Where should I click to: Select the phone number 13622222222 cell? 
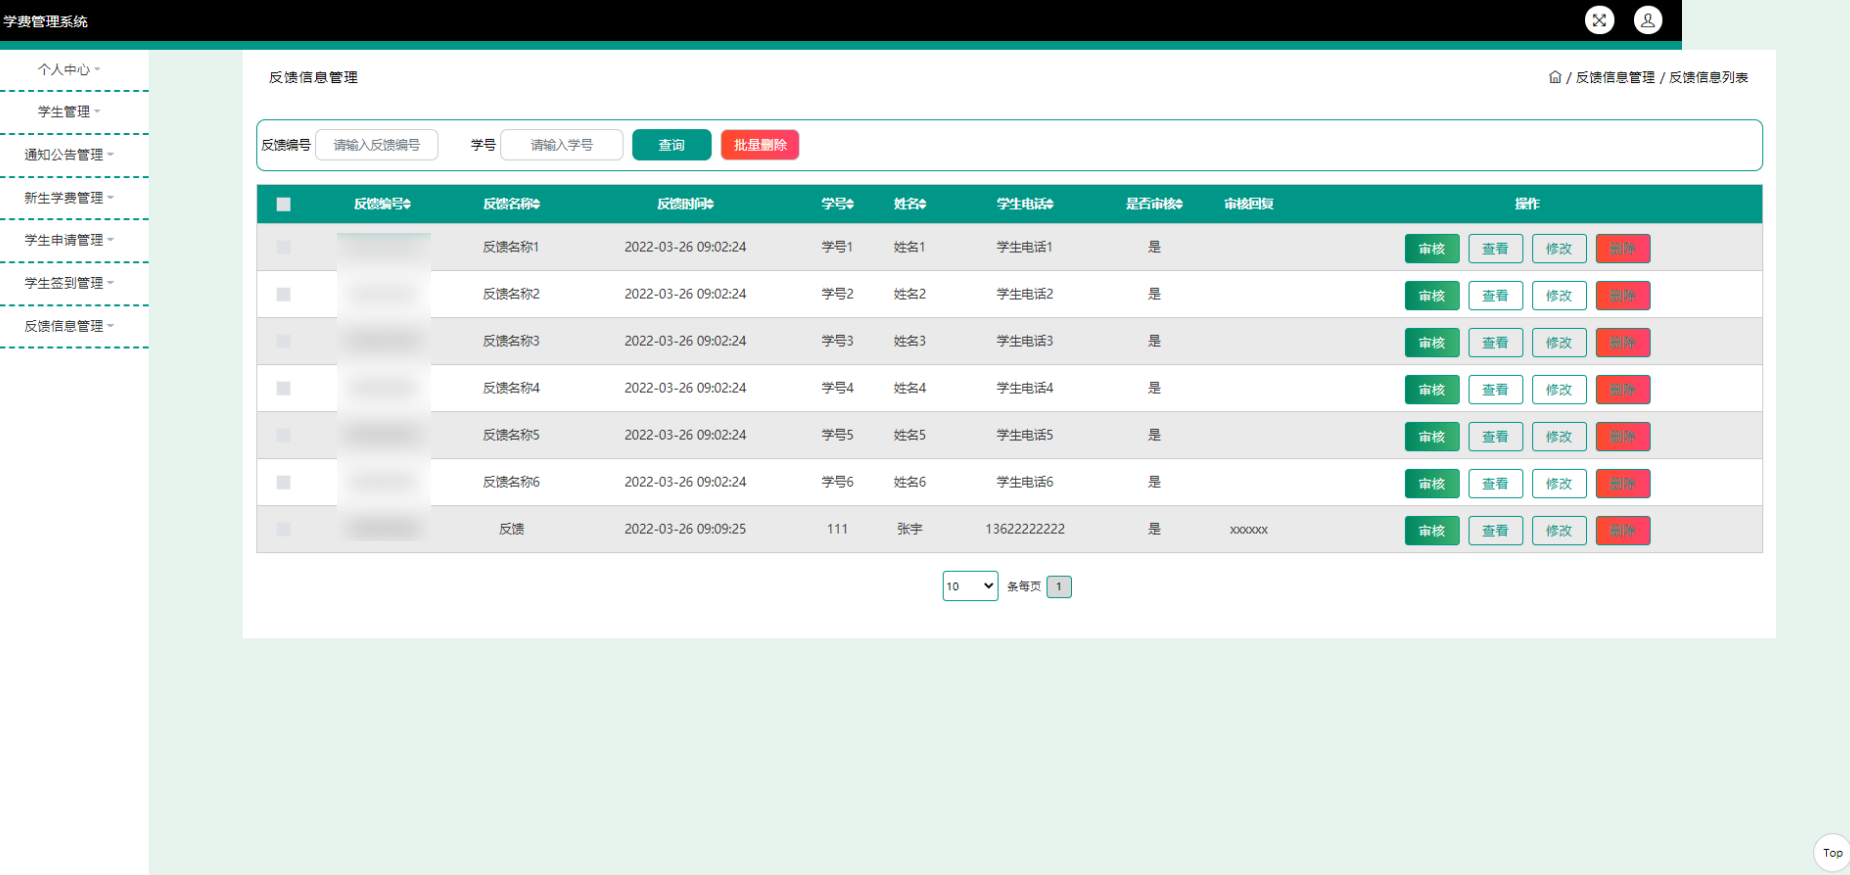tap(1025, 529)
